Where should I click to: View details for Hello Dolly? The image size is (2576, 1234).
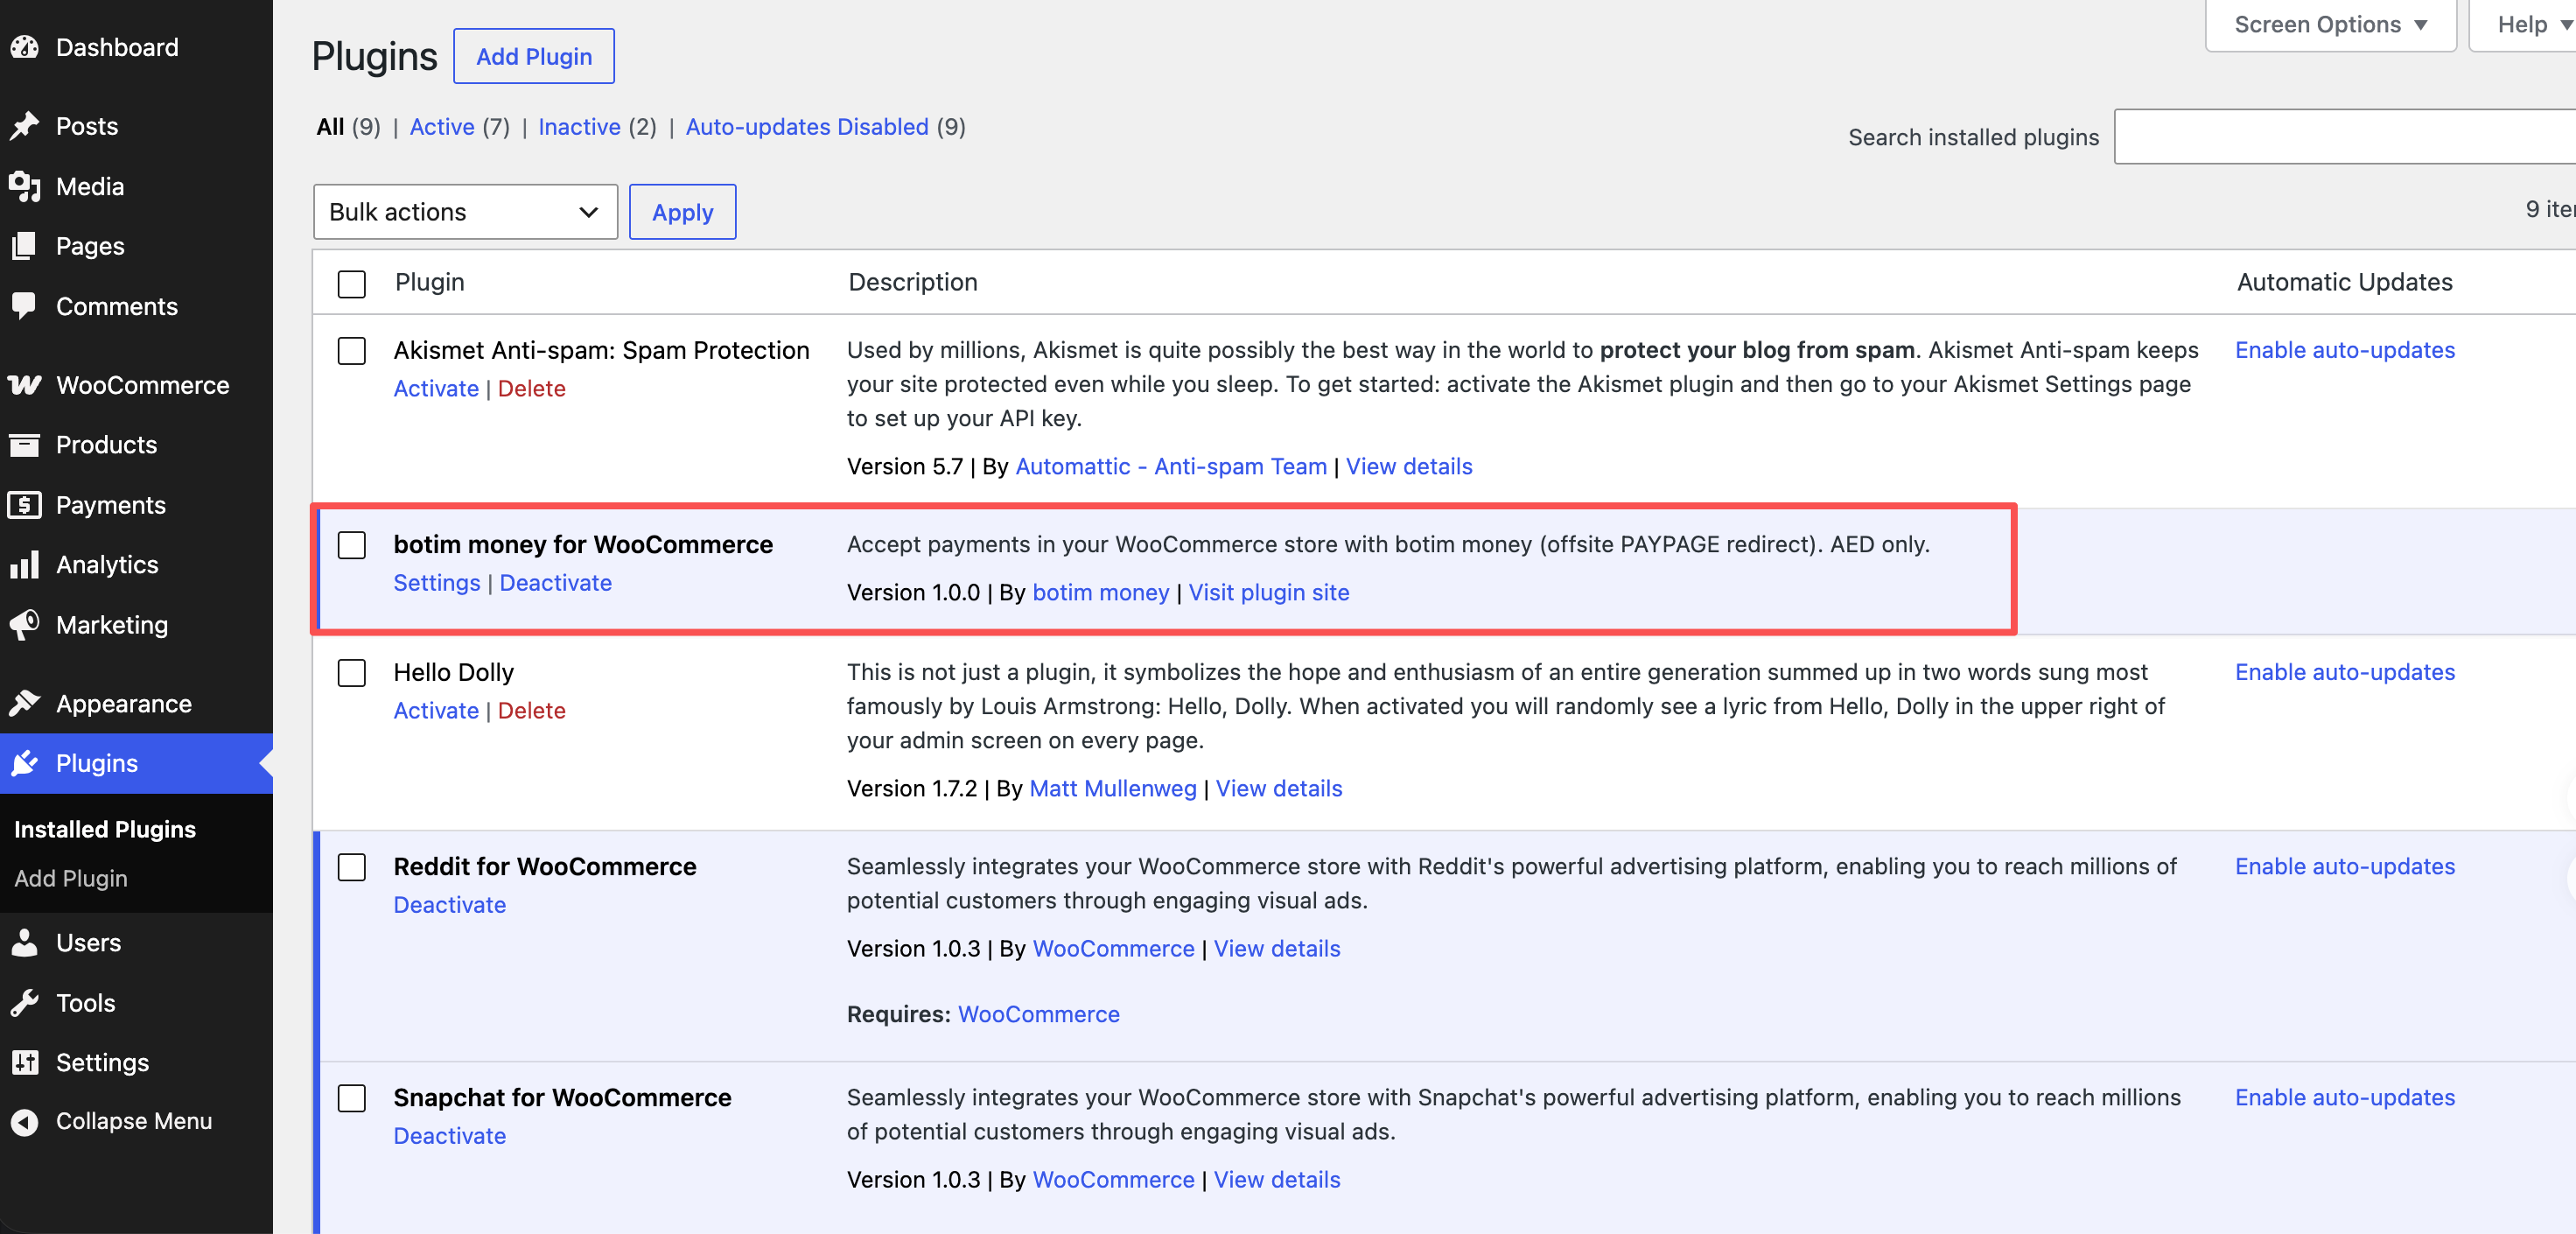1279,789
